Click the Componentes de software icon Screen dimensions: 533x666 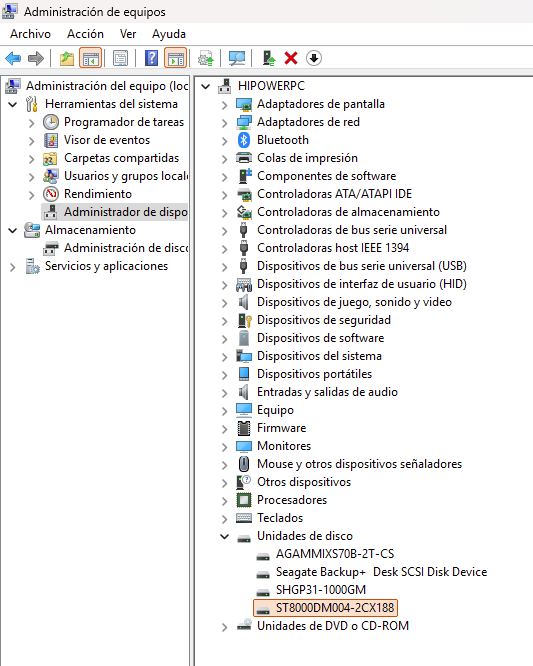(x=244, y=176)
